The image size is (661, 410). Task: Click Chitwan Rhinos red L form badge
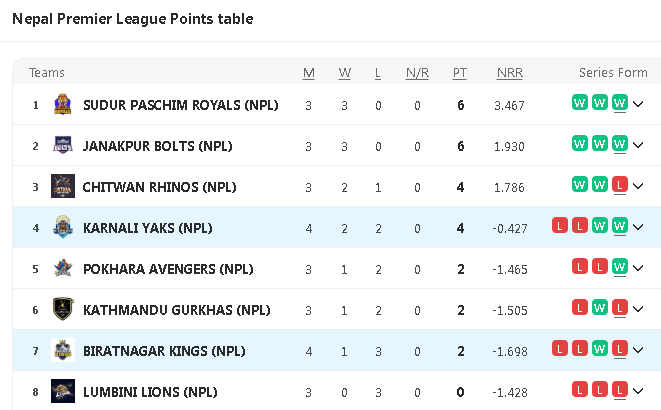coord(620,185)
